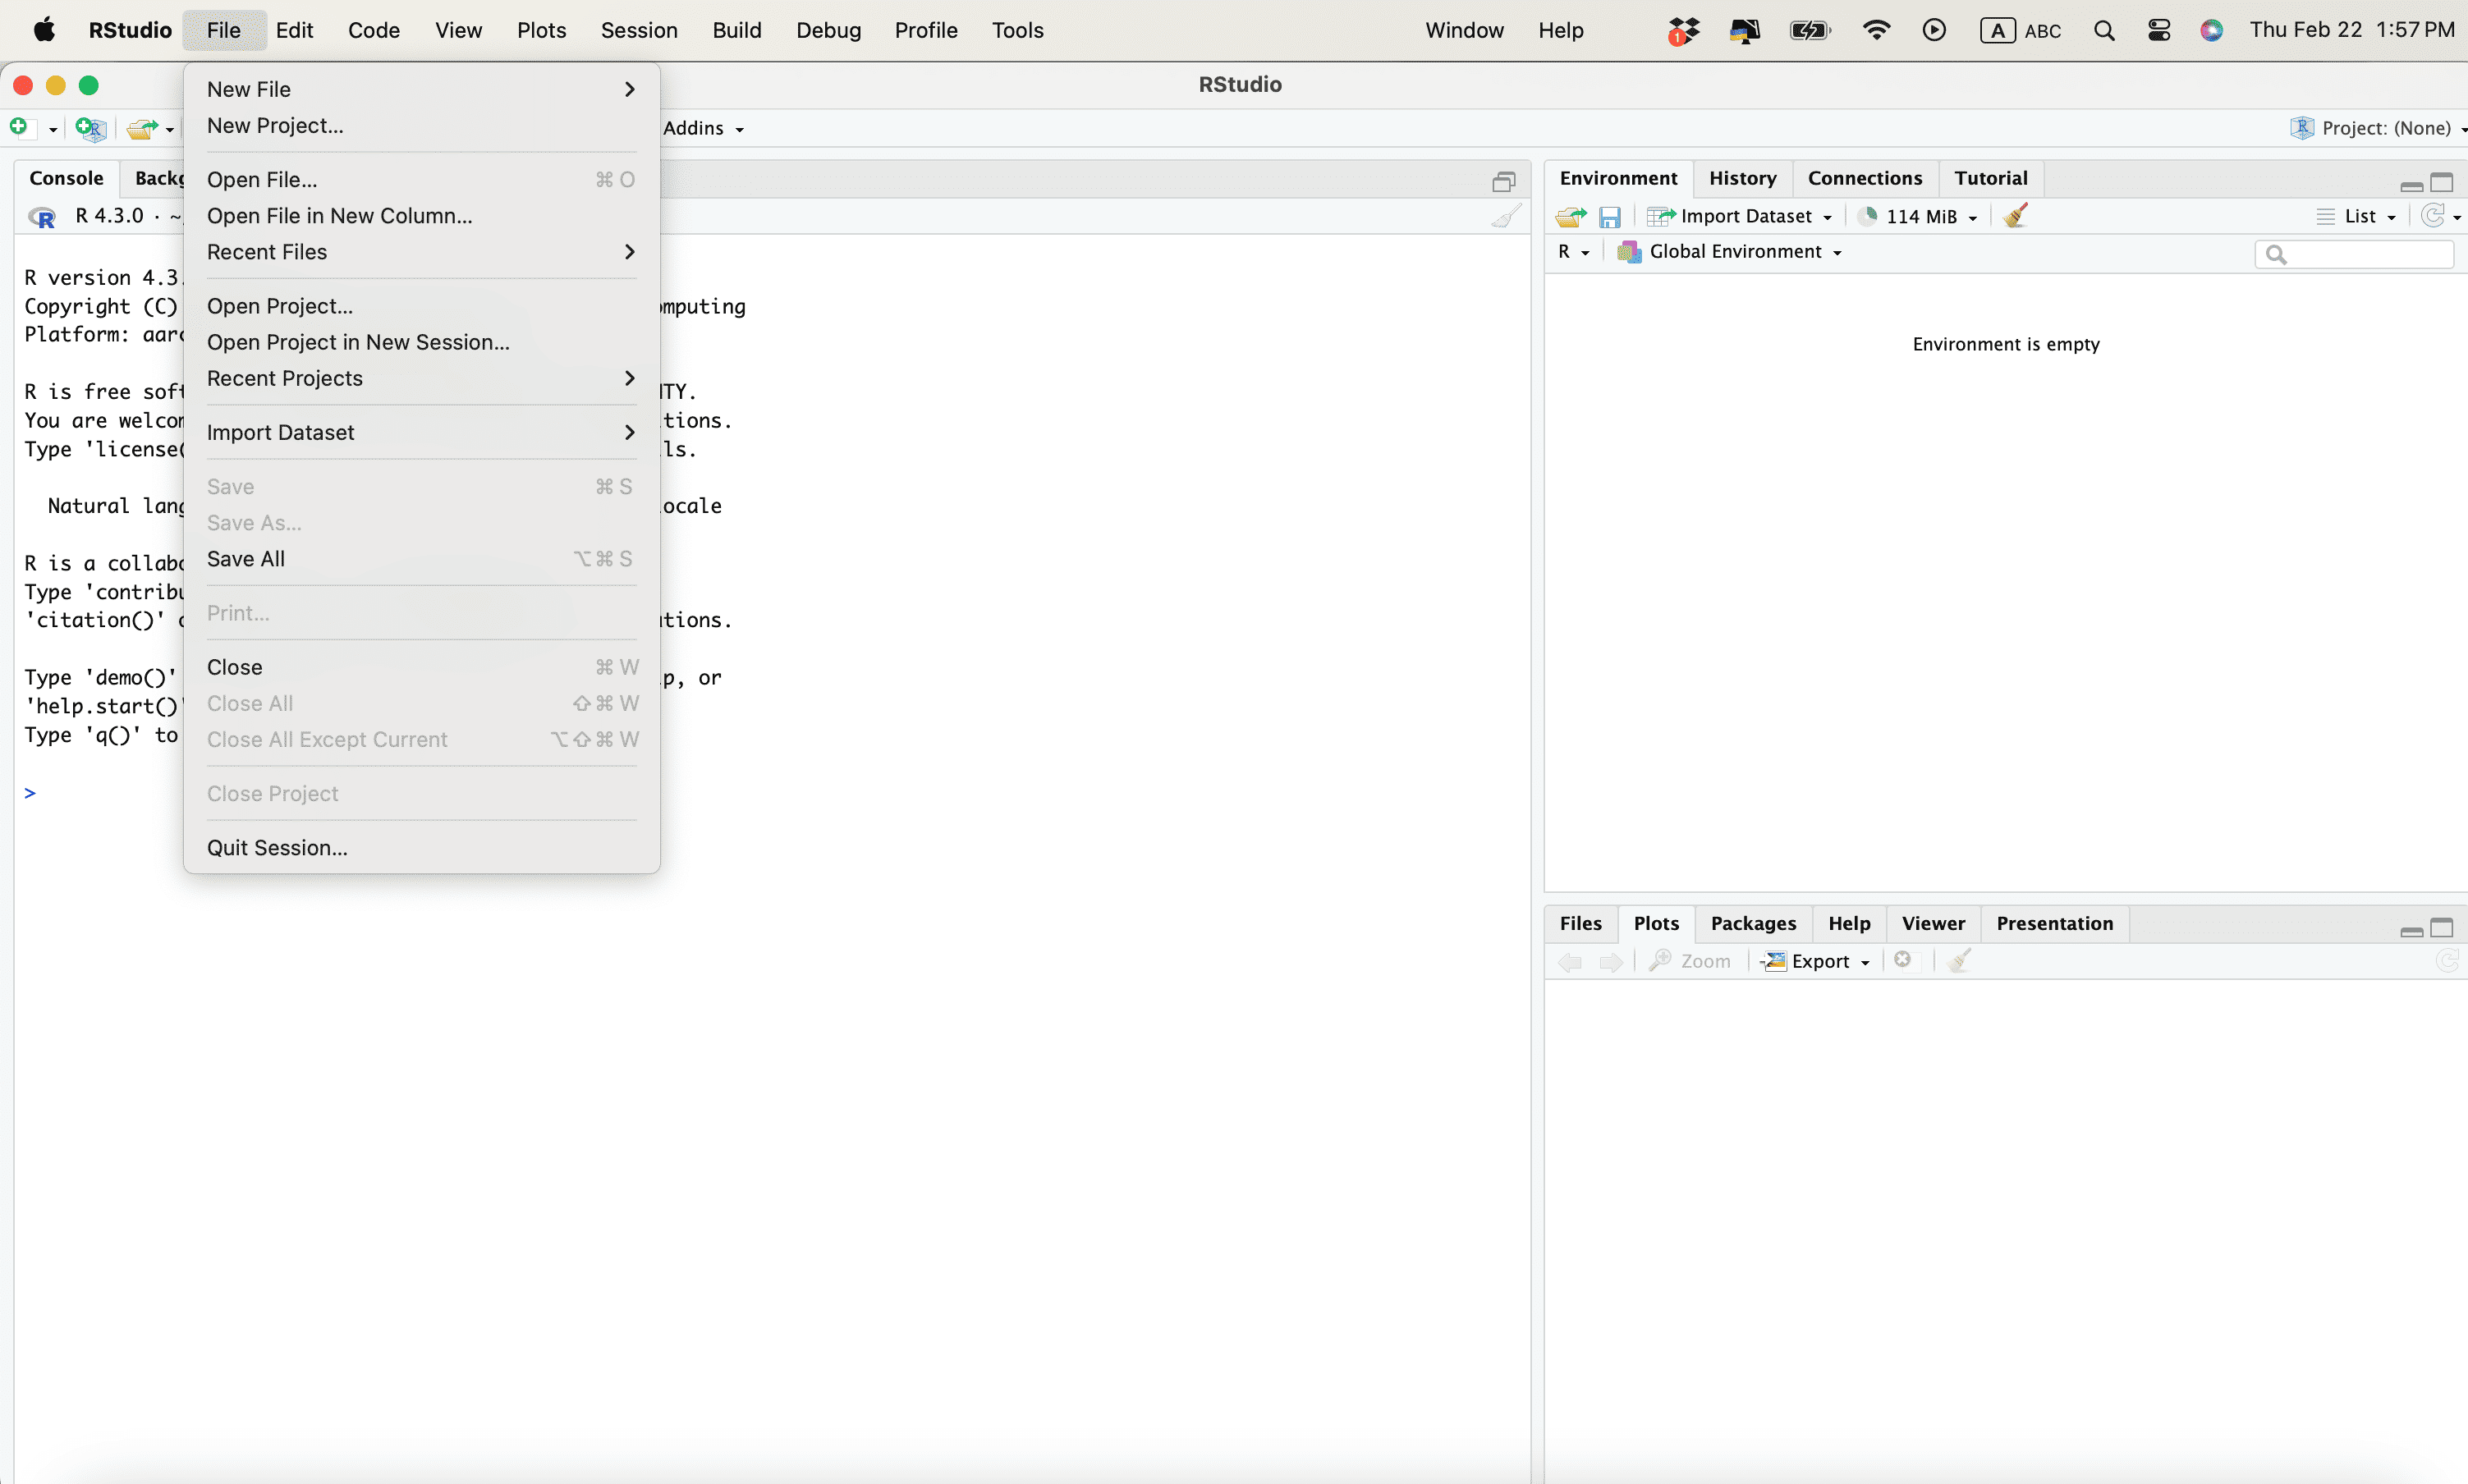Image resolution: width=2468 pixels, height=1484 pixels.
Task: Click the create new project icon
Action: pos(90,128)
